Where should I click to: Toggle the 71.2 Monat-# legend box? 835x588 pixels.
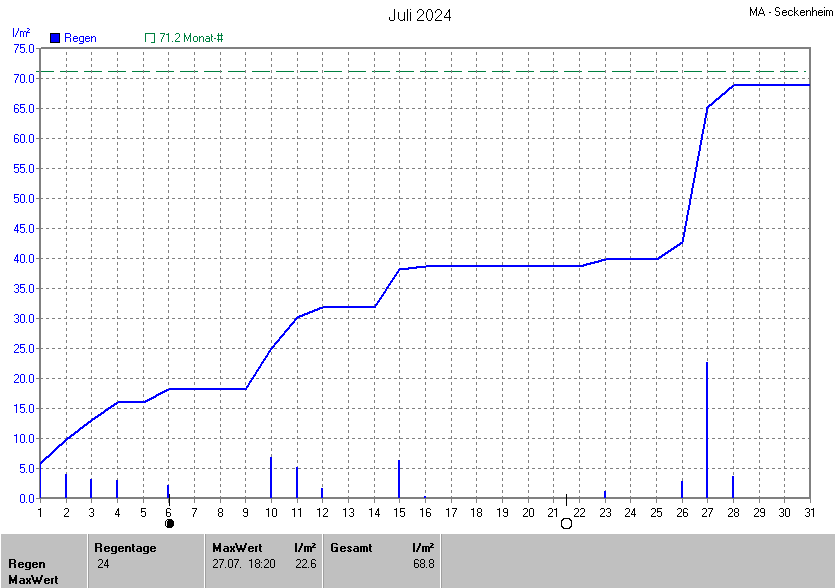pyautogui.click(x=150, y=38)
